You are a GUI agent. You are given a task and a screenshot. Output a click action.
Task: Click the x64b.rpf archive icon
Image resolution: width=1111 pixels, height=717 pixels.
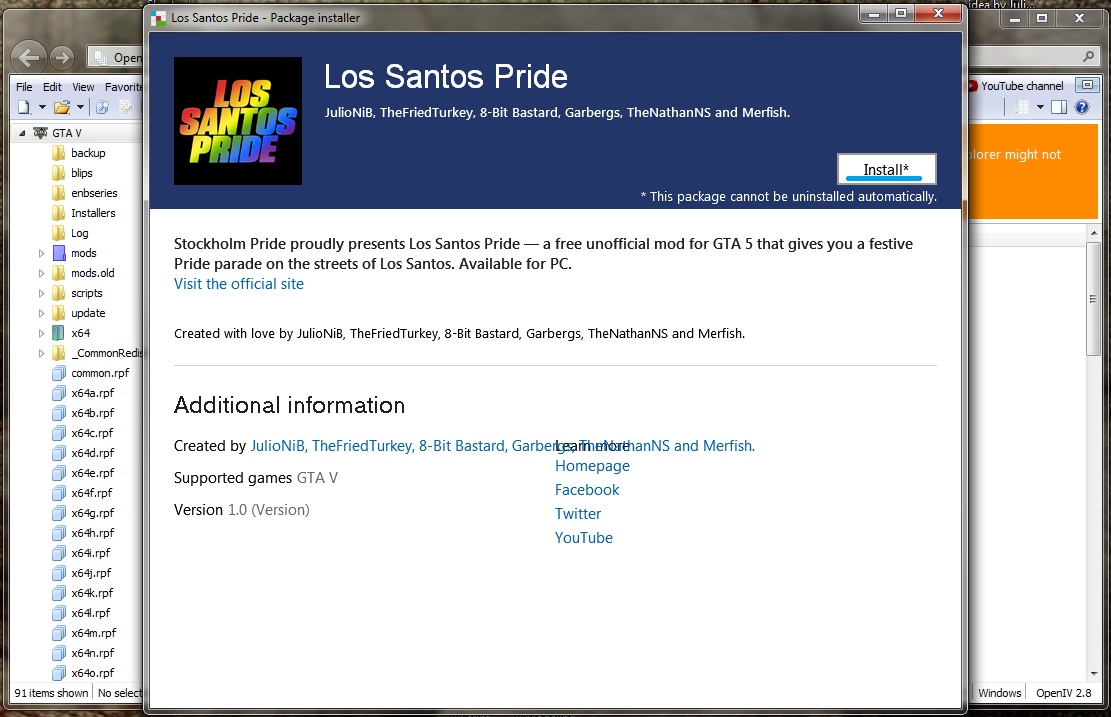[59, 413]
